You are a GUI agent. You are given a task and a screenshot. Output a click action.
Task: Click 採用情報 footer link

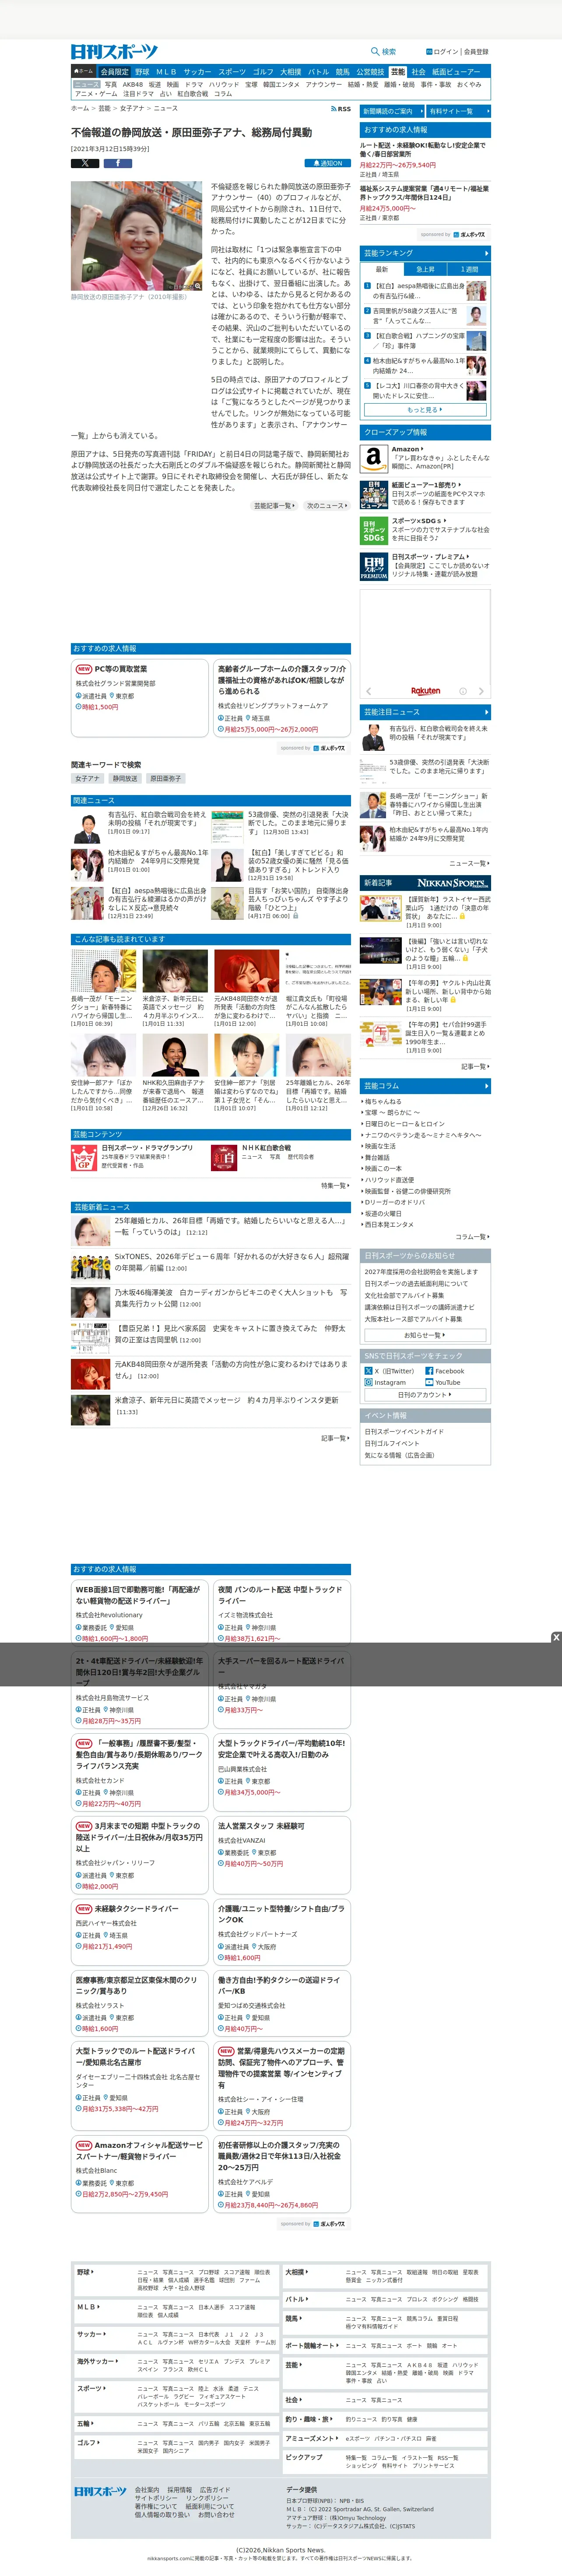click(179, 2490)
